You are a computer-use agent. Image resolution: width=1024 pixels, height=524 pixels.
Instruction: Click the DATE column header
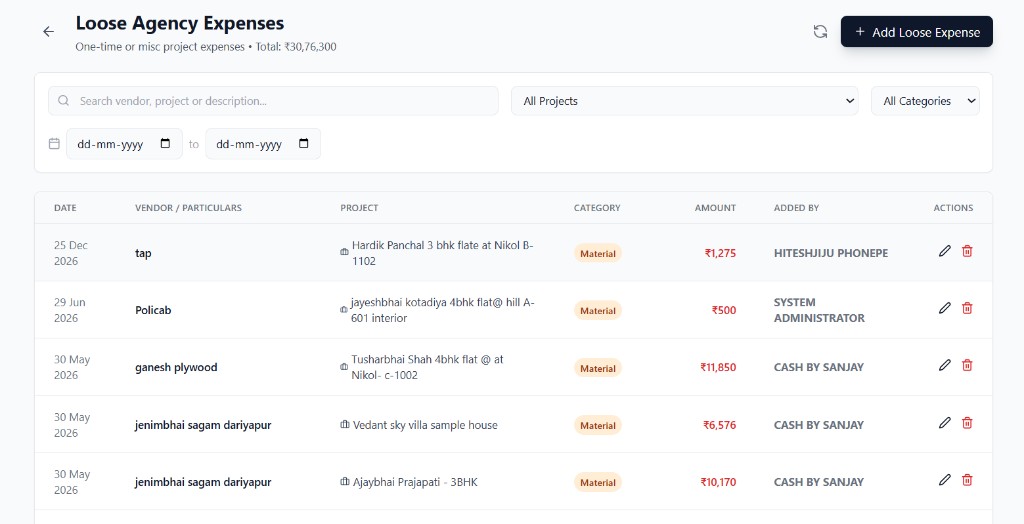tap(65, 208)
